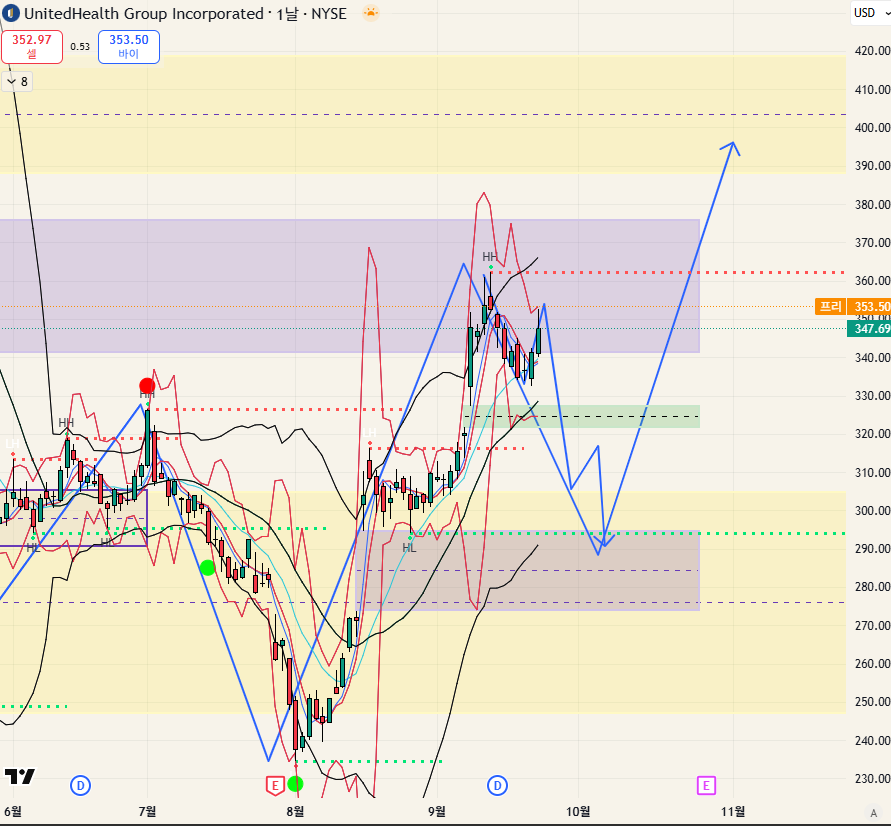This screenshot has width=891, height=826.
Task: Click the 11월 label on time axis
Action: [x=733, y=811]
